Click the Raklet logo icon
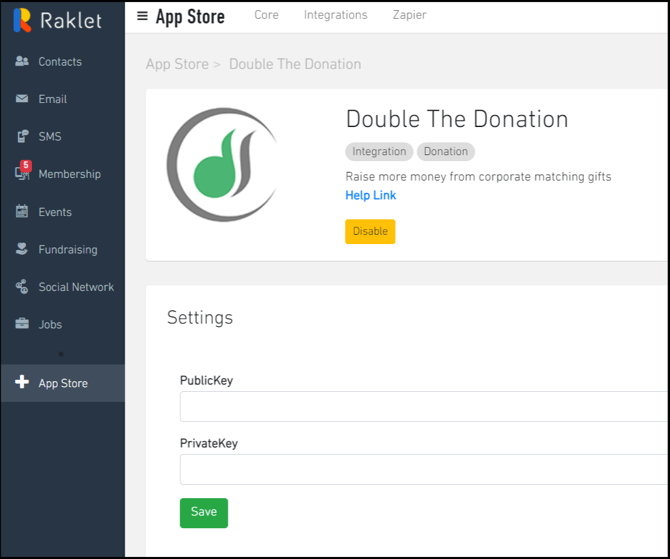This screenshot has width=670, height=559. pos(22,20)
